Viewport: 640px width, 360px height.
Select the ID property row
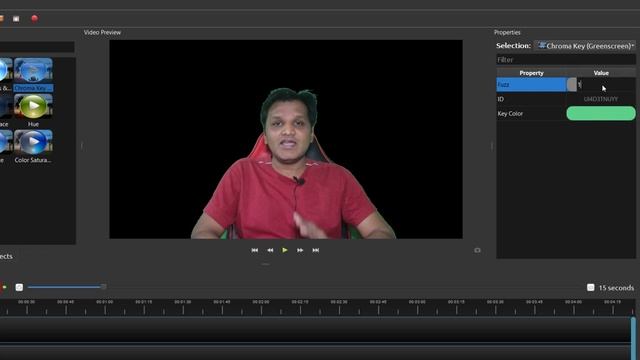[x=531, y=99]
